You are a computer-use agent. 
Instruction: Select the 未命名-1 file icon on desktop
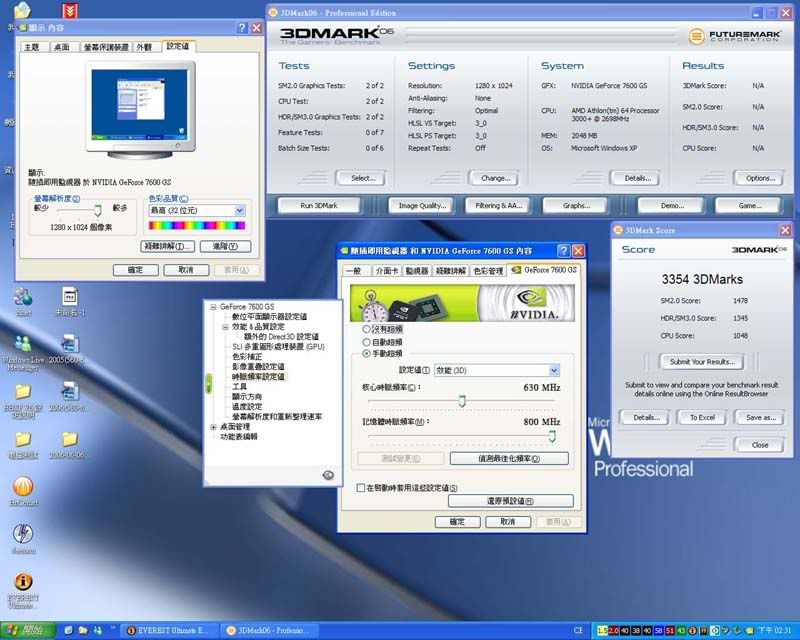point(70,301)
